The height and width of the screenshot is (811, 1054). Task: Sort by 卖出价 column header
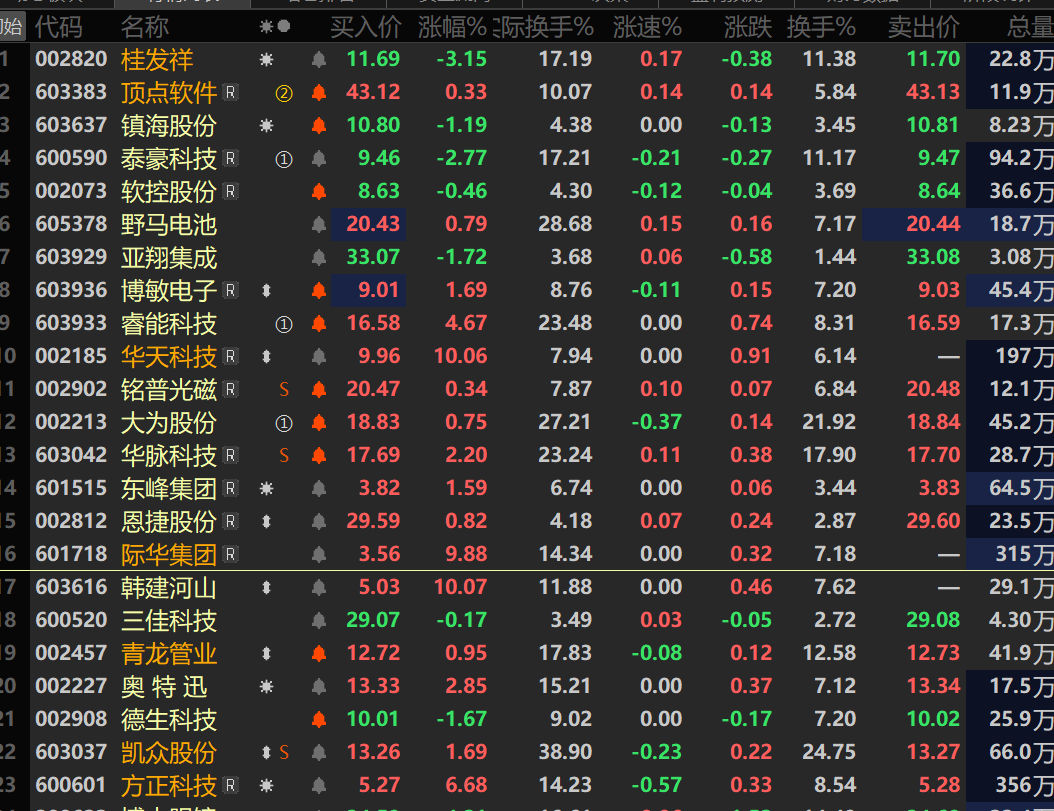point(924,27)
